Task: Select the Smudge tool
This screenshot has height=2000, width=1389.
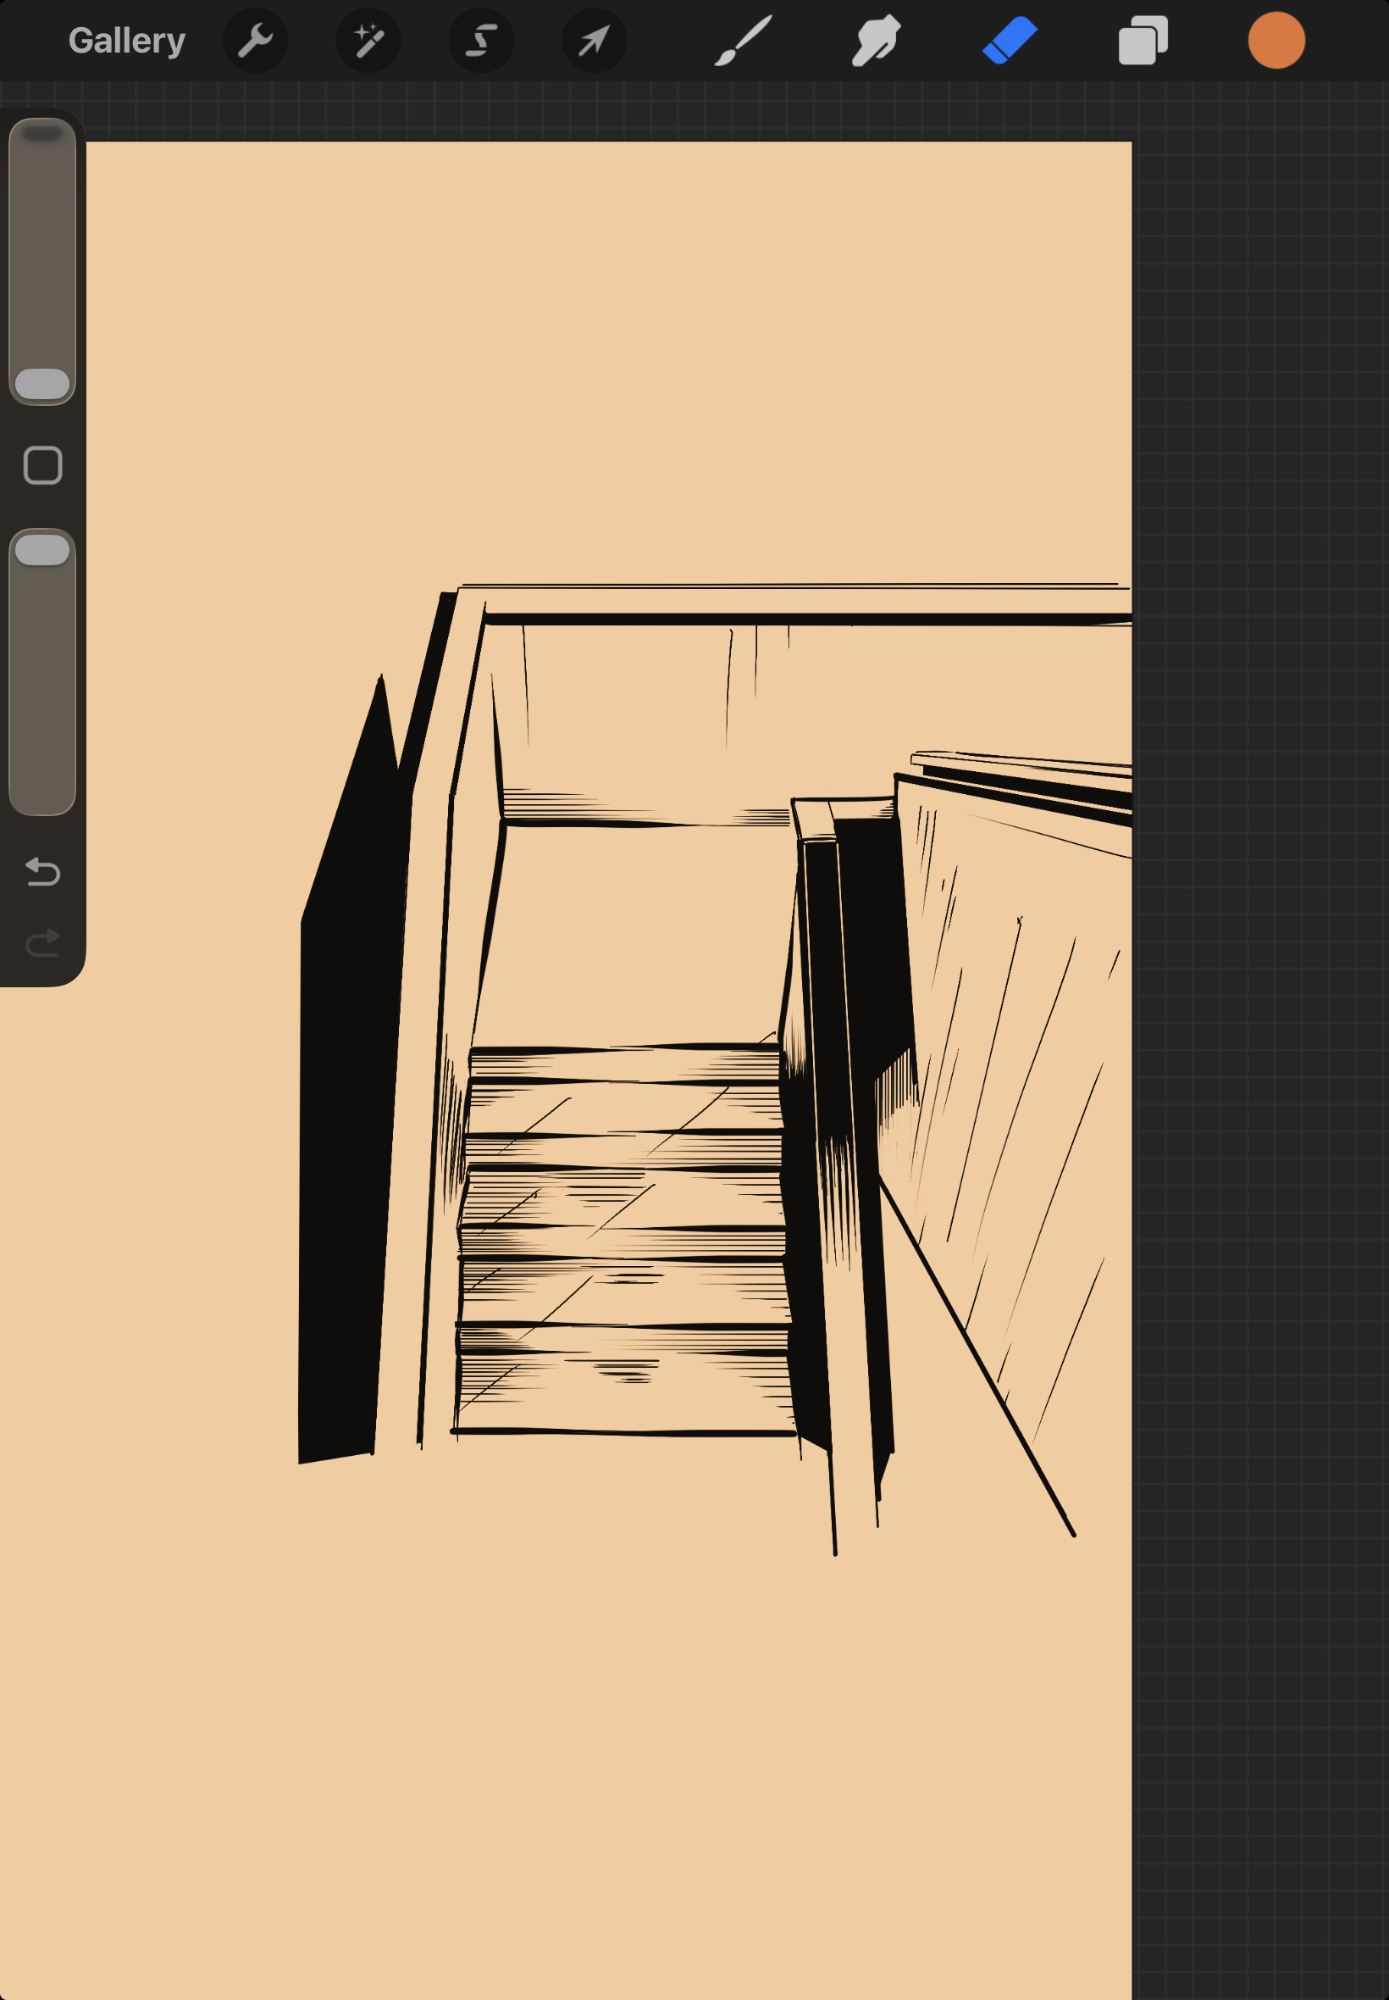Action: [x=876, y=41]
